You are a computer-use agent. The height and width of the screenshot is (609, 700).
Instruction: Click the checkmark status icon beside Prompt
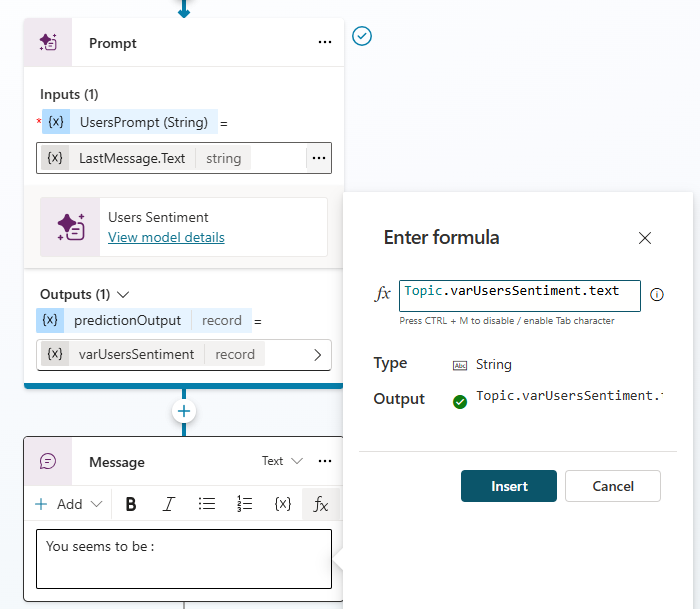(362, 36)
